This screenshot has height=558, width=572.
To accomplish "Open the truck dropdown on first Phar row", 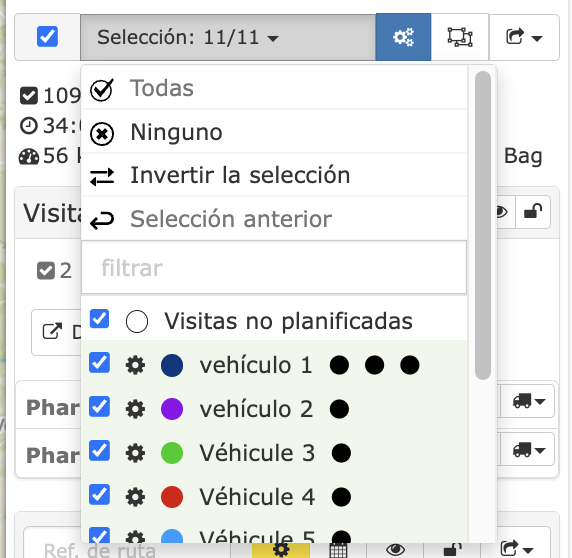I will point(528,401).
